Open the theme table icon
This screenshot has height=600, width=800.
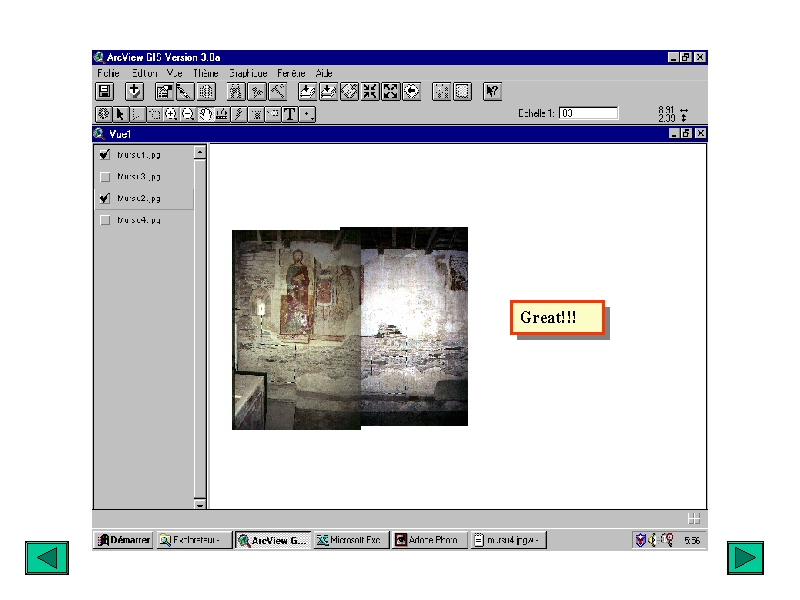(206, 91)
